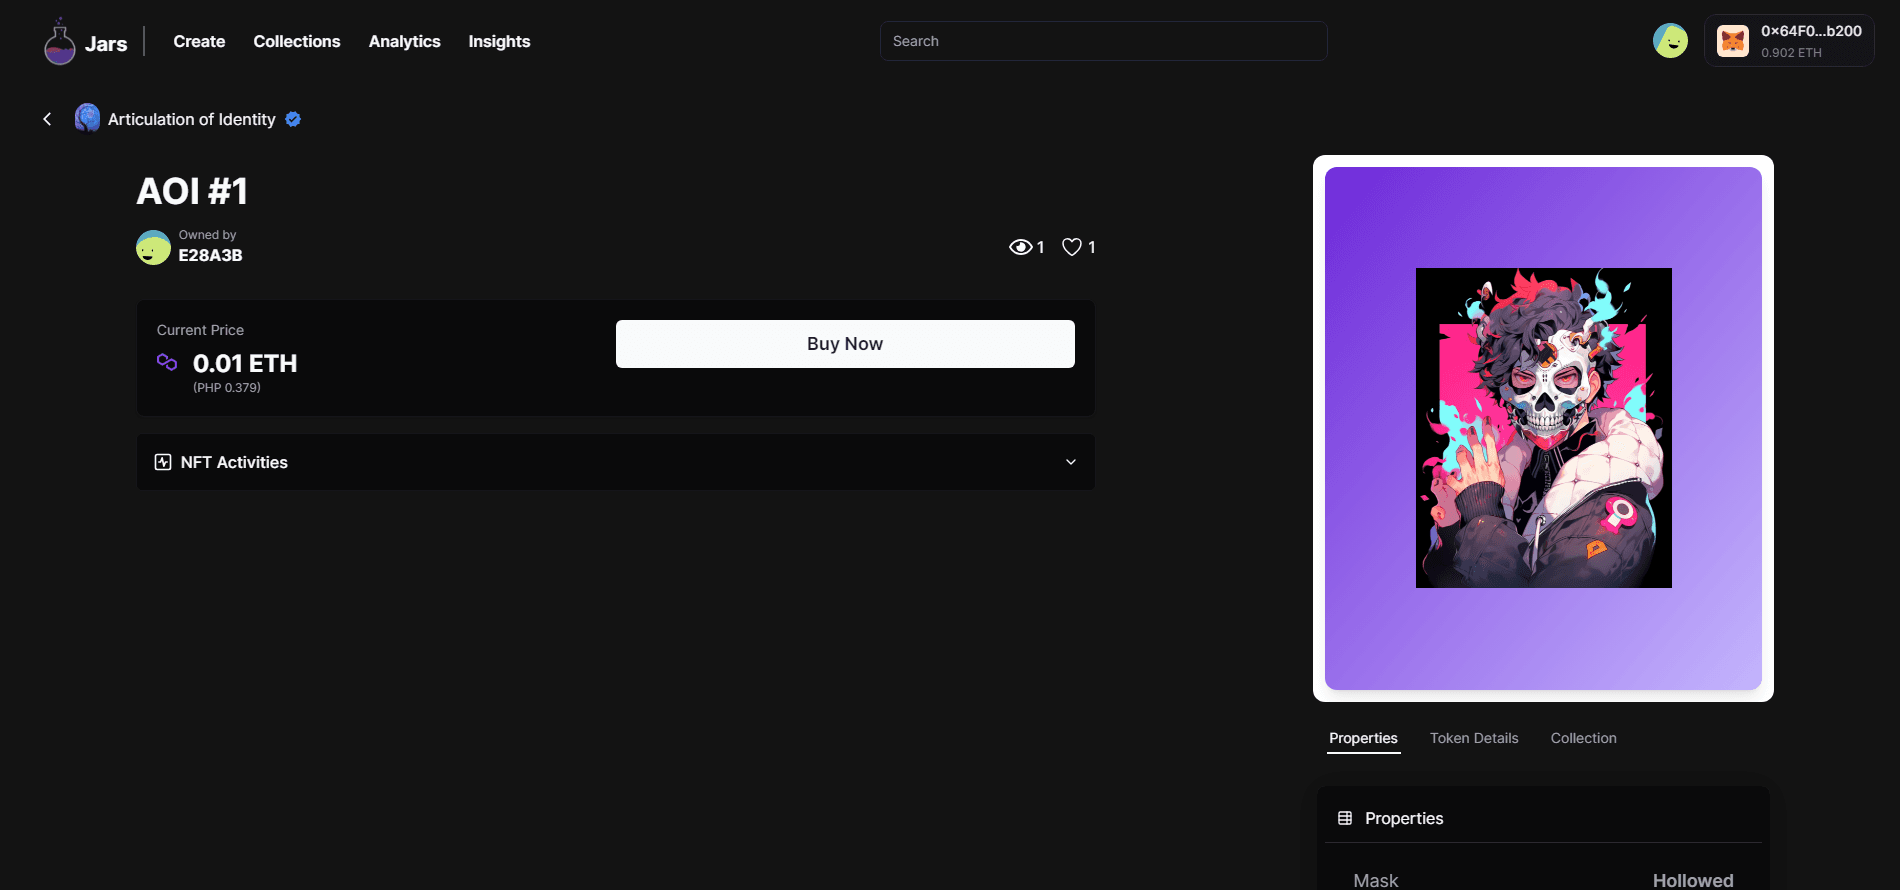The height and width of the screenshot is (890, 1900).
Task: Open the Collections page
Action: [x=297, y=41]
